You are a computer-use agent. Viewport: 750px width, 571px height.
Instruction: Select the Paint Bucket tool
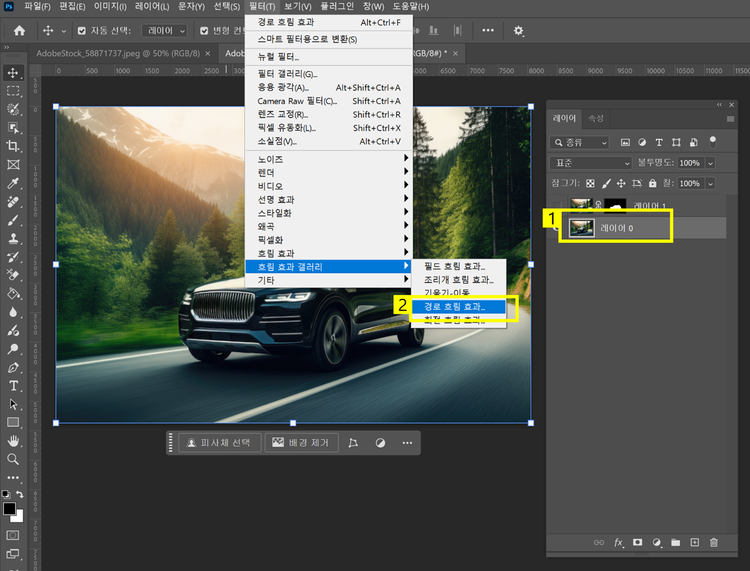(x=13, y=294)
